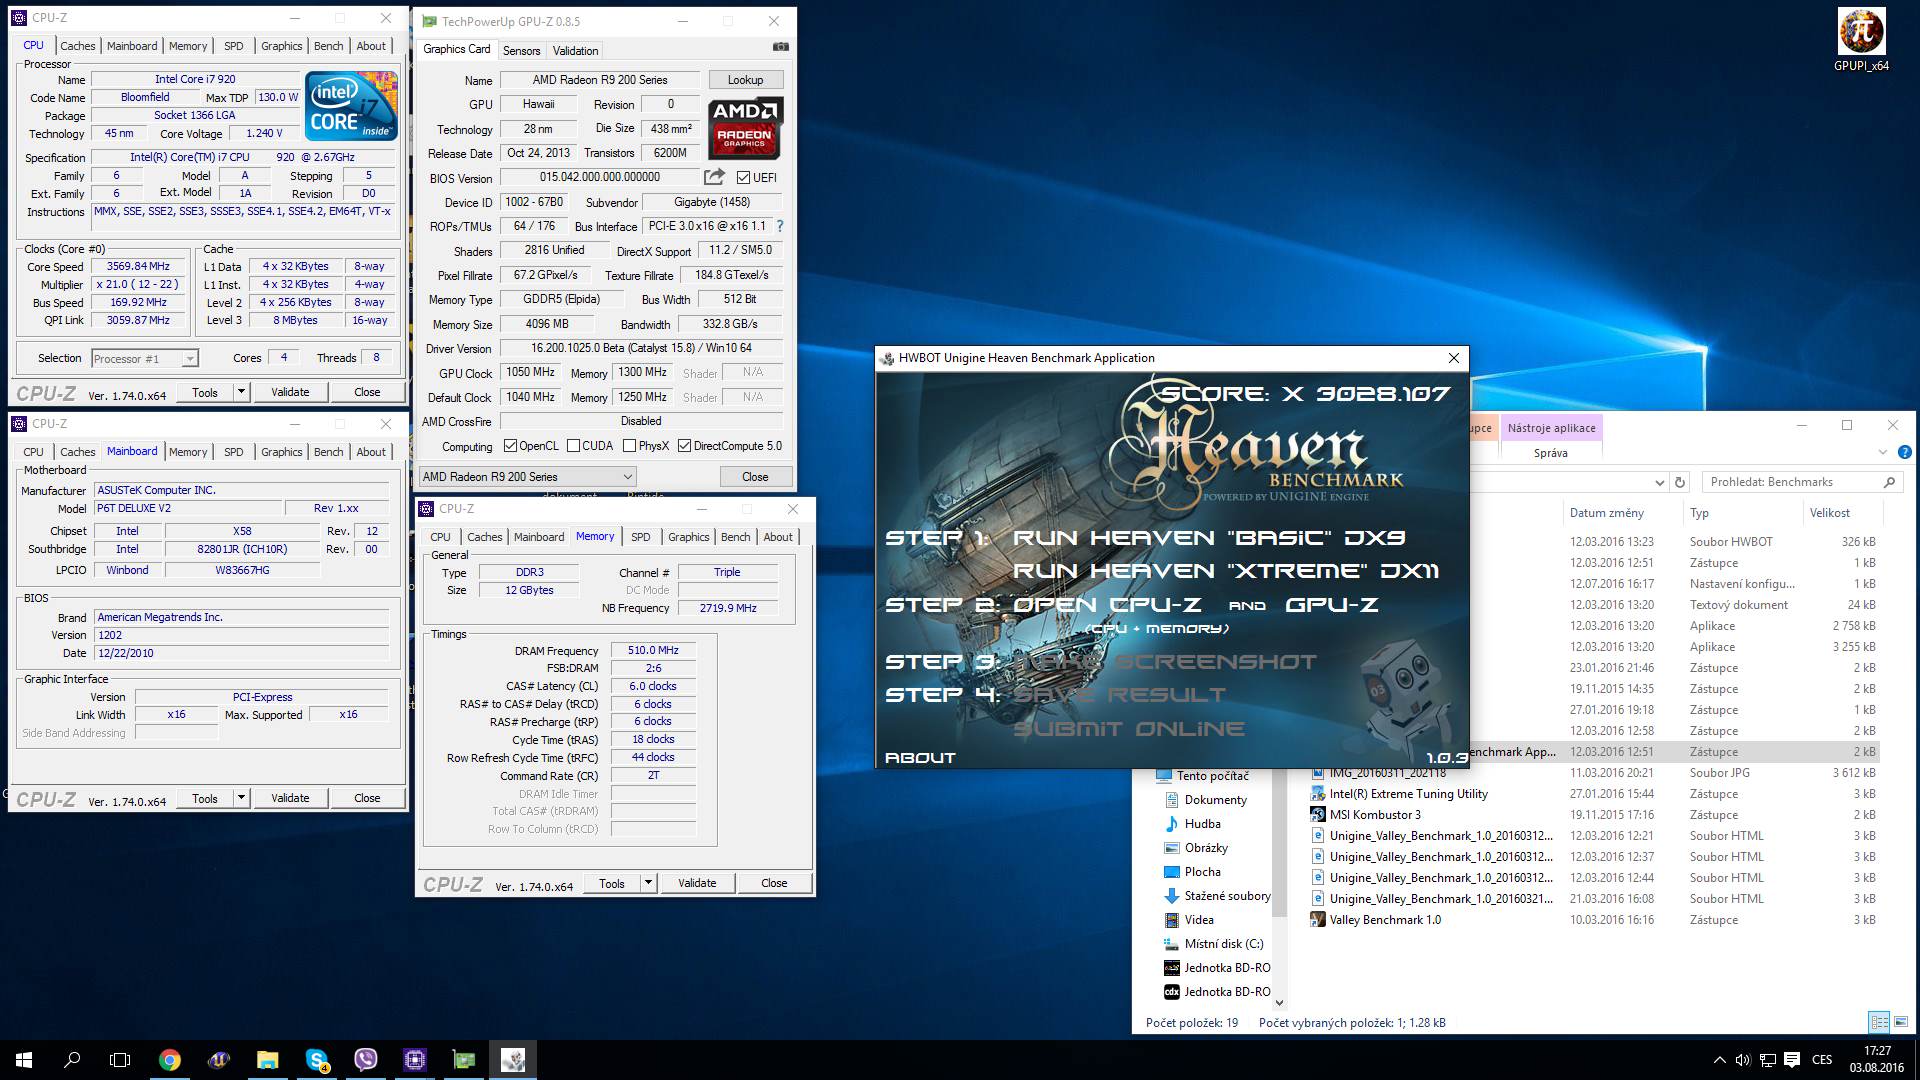Click the GPU-Z screenshot camera icon
Image resolution: width=1920 pixels, height=1080 pixels.
point(781,47)
